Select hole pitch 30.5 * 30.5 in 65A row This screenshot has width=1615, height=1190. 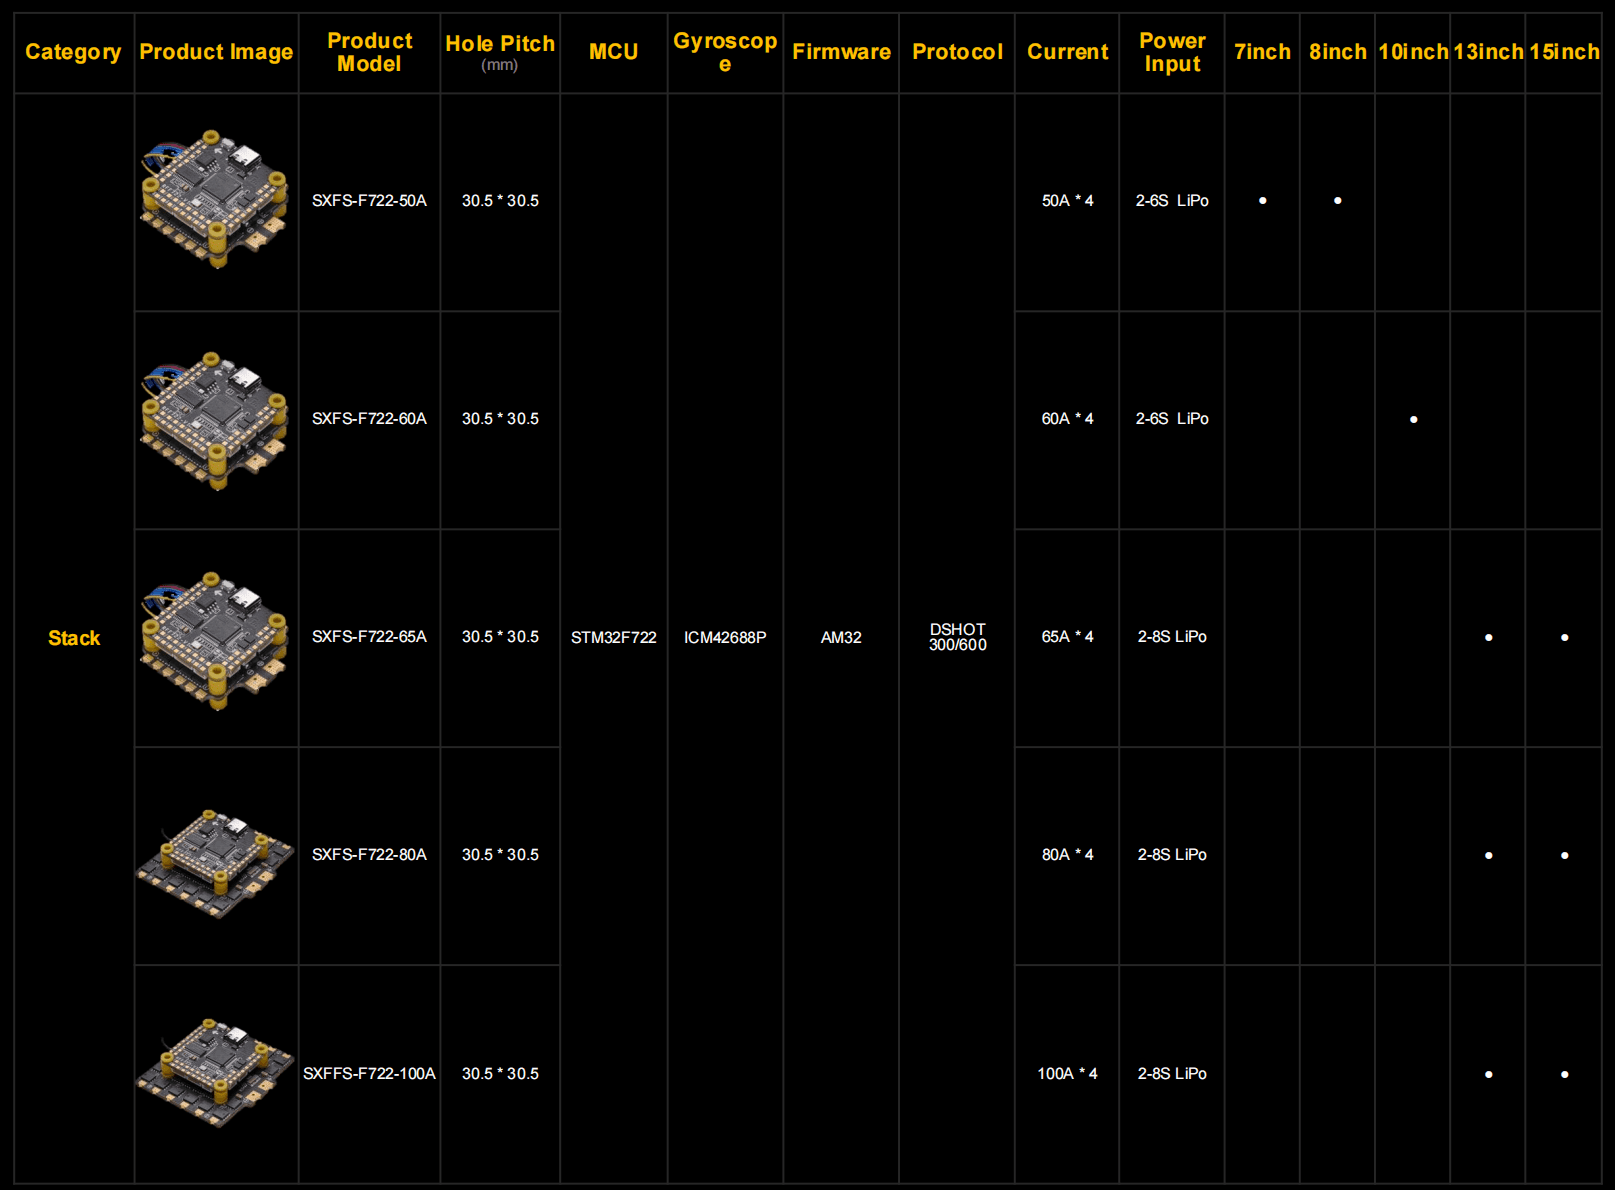(x=500, y=637)
